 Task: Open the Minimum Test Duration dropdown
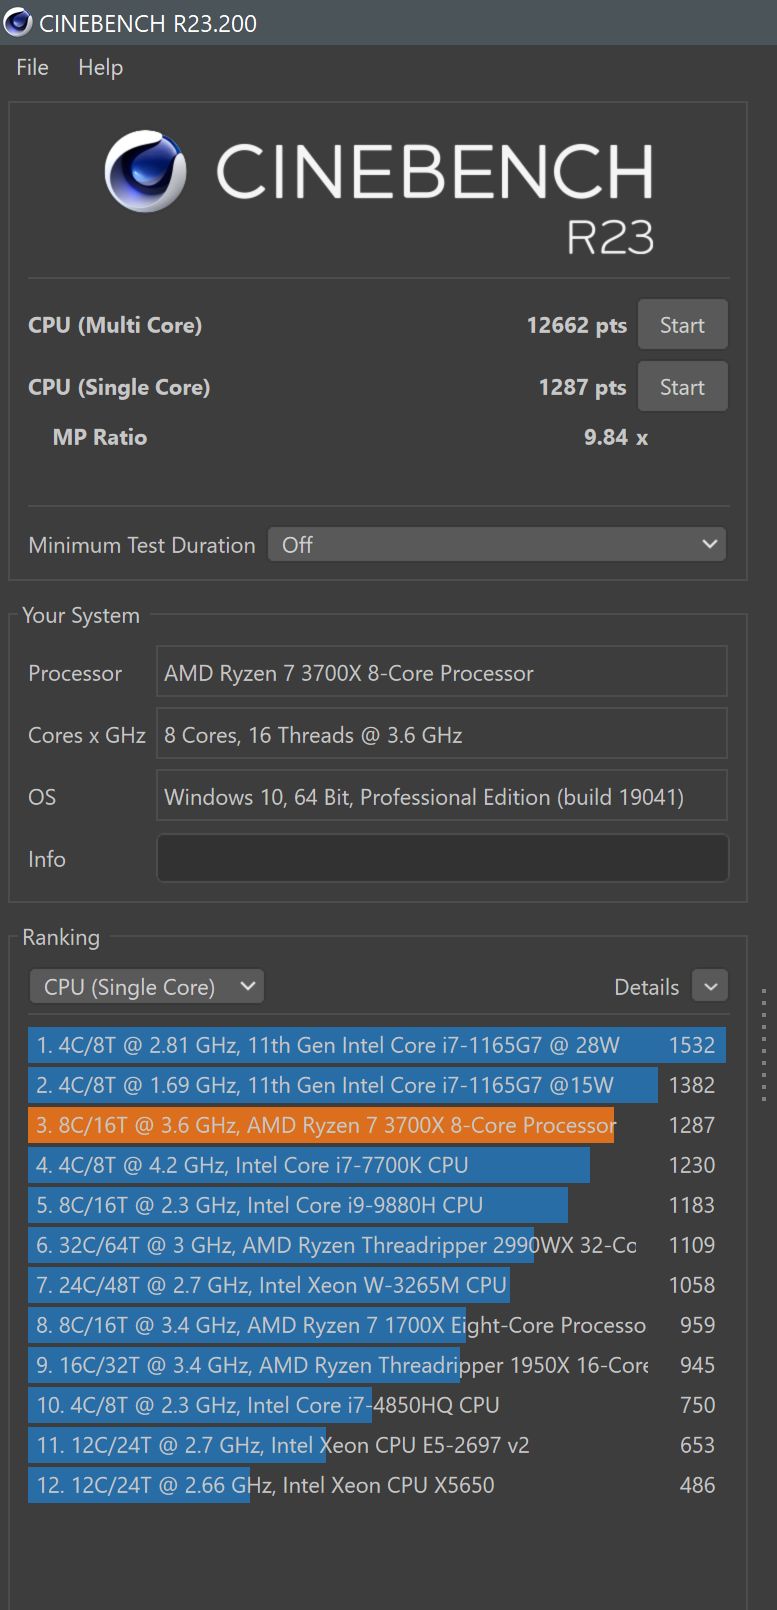pyautogui.click(x=497, y=545)
